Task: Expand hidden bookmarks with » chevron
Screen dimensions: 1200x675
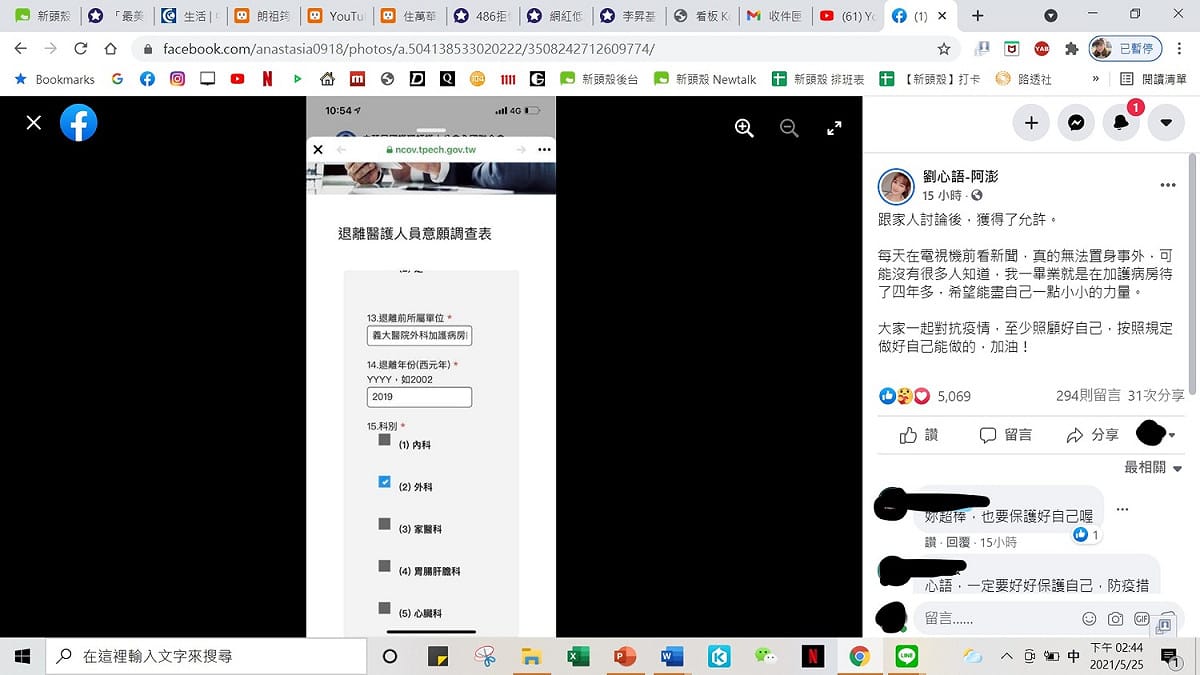Action: pyautogui.click(x=1095, y=79)
